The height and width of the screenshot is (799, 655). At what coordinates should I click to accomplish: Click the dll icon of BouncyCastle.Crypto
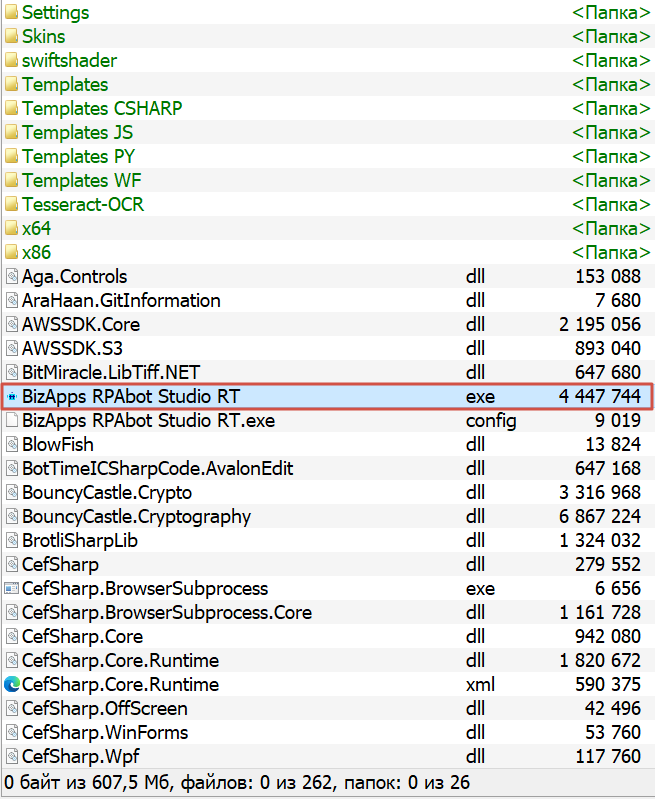(12, 492)
